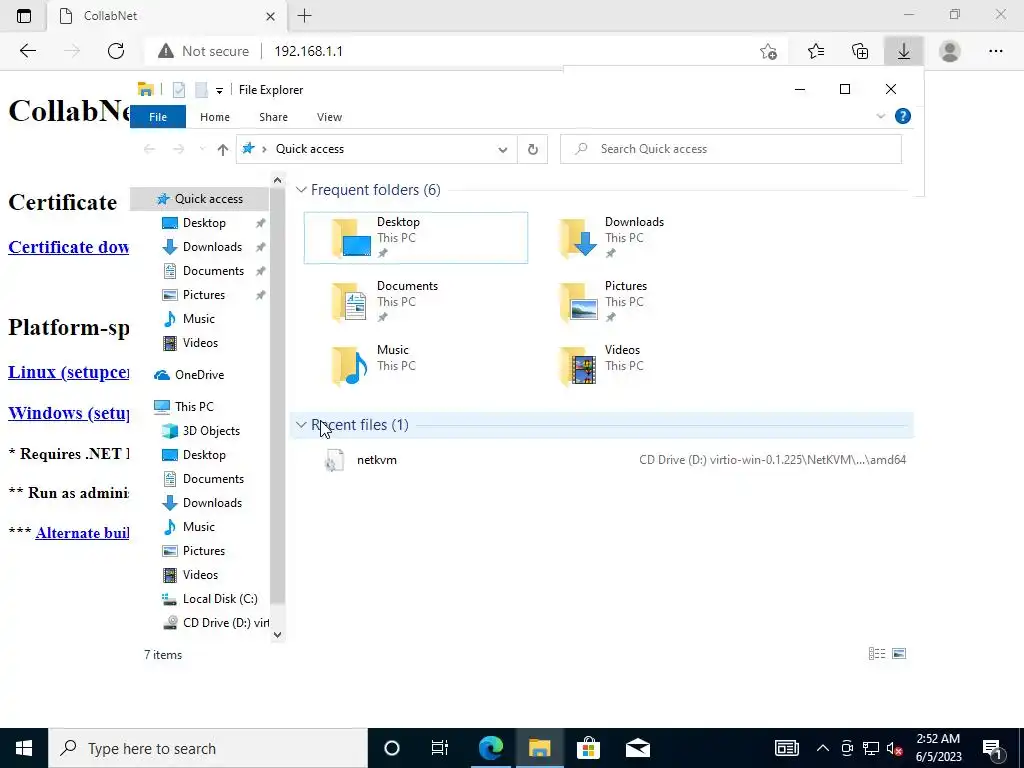Go up one folder level arrow
This screenshot has width=1024, height=768.
coord(223,150)
